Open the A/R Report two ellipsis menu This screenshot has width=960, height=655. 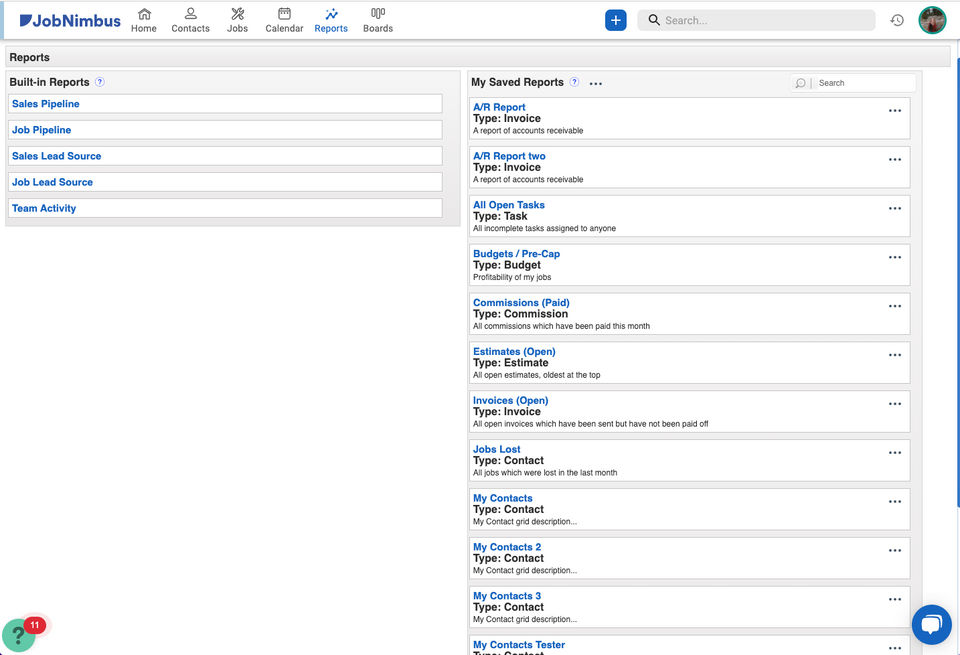[x=895, y=160]
